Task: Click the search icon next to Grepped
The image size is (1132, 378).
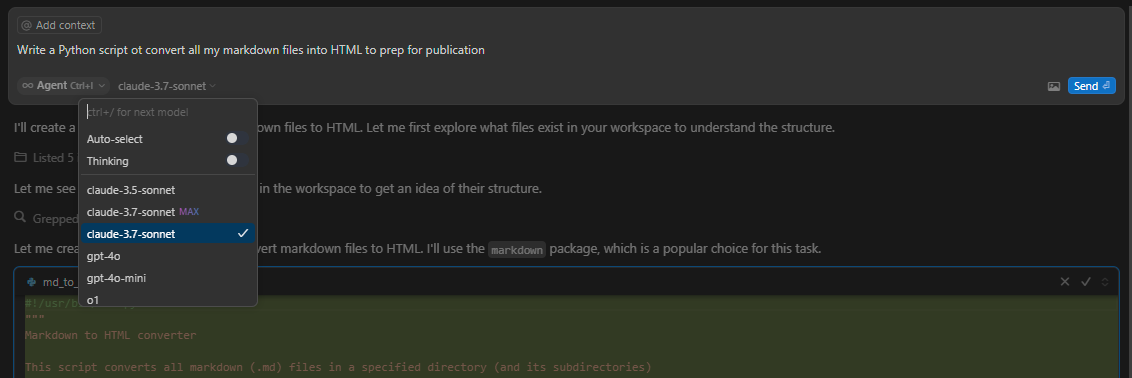Action: (x=20, y=217)
